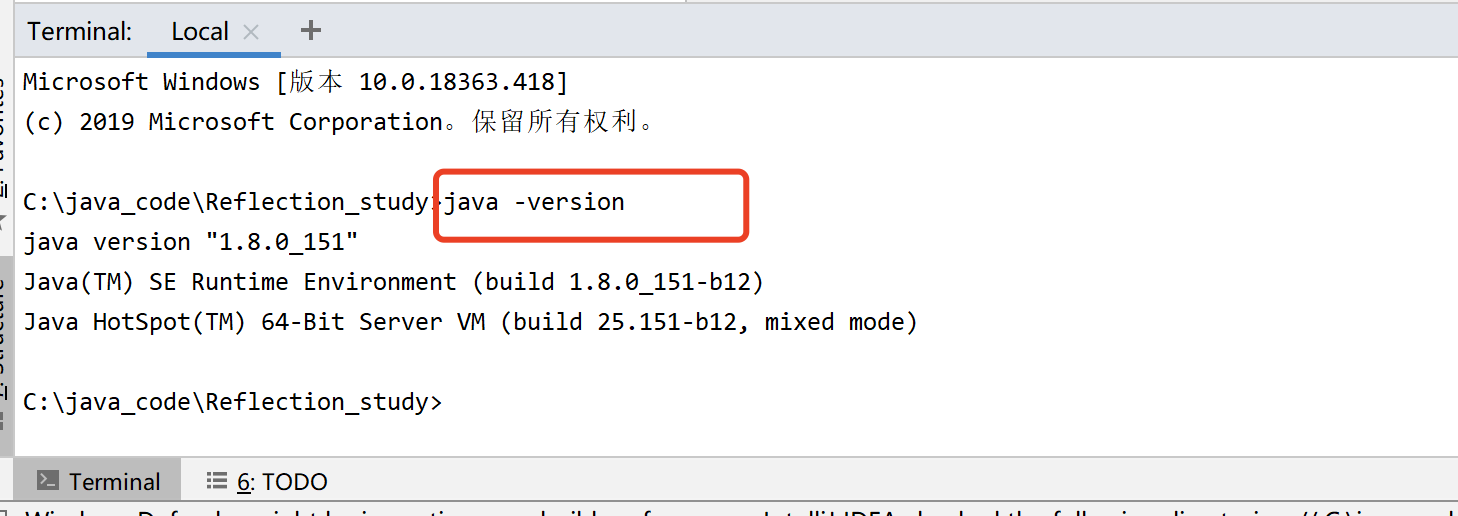Select the Local session tab
1458x516 pixels.
coord(200,32)
